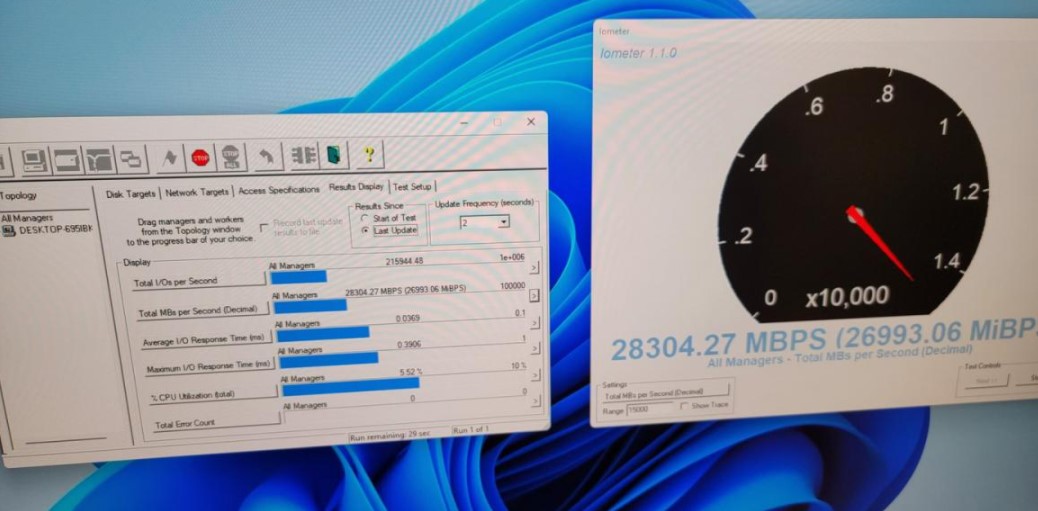Open the Total I/Os per Second metric selector
The height and width of the screenshot is (511, 1038).
(199, 282)
